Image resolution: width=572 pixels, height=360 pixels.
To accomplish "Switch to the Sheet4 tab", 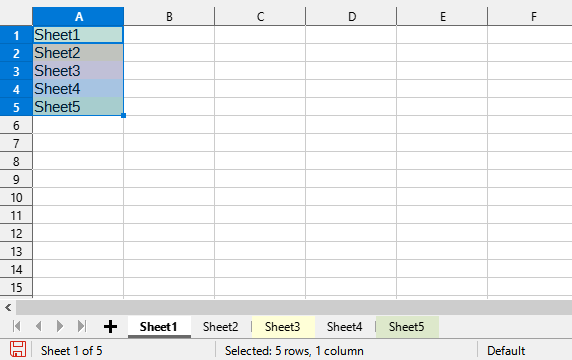I will (344, 327).
